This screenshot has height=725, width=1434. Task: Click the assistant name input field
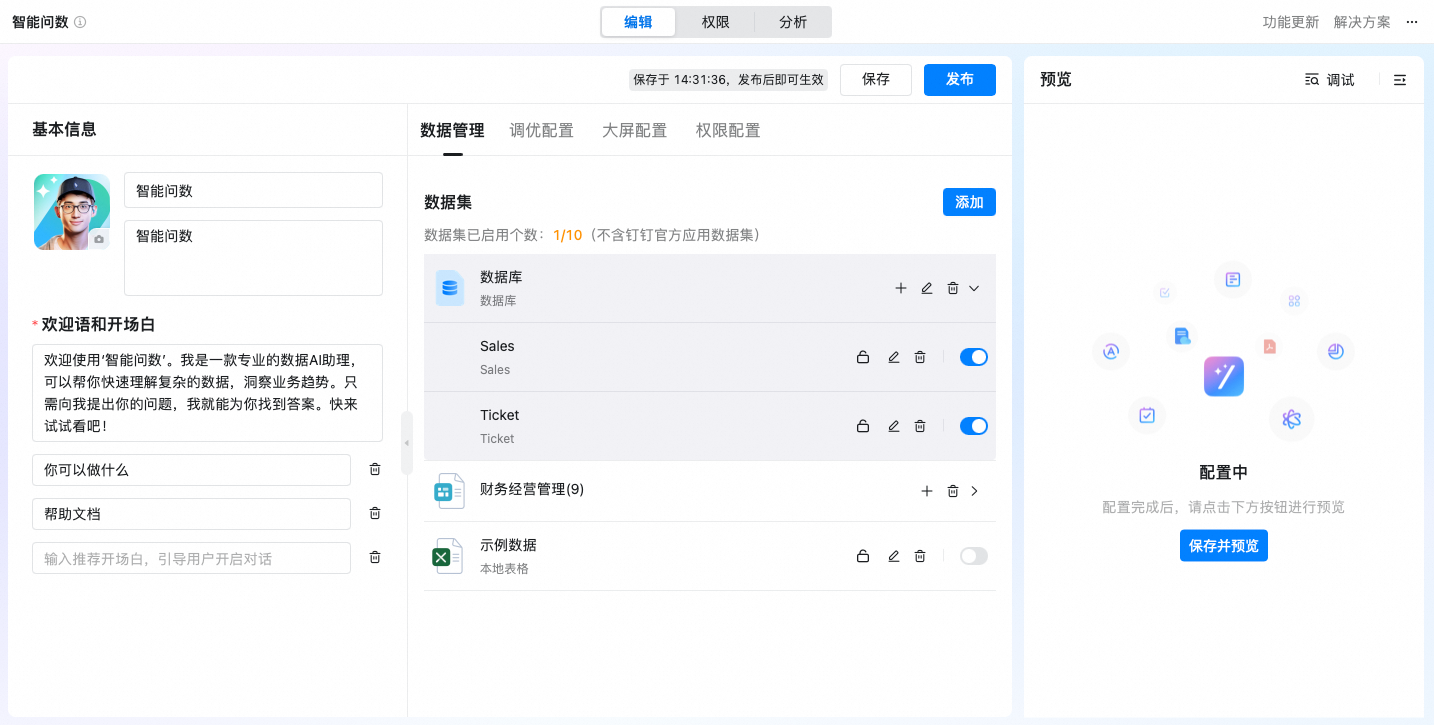tap(253, 190)
